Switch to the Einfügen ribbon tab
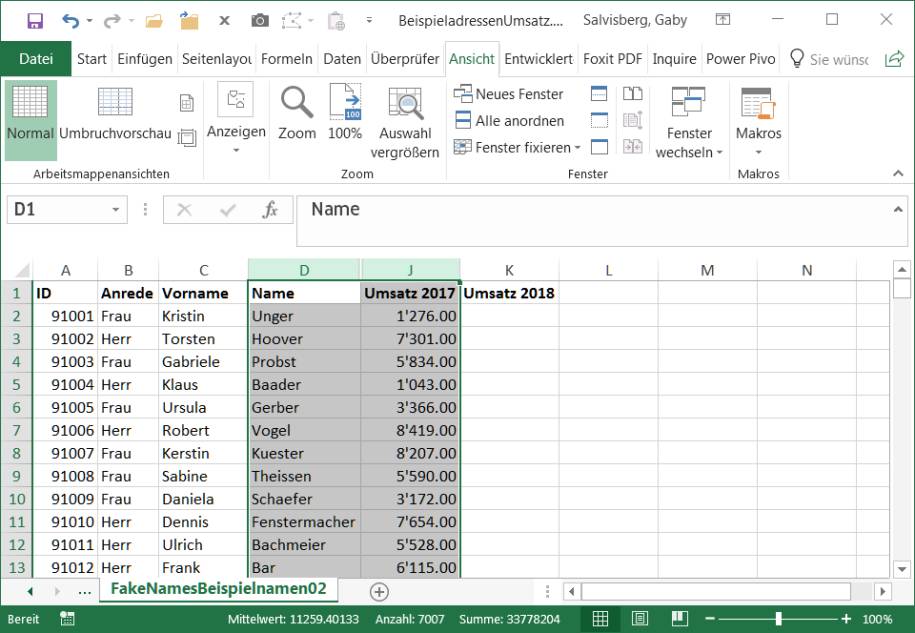This screenshot has width=915, height=633. pos(145,59)
